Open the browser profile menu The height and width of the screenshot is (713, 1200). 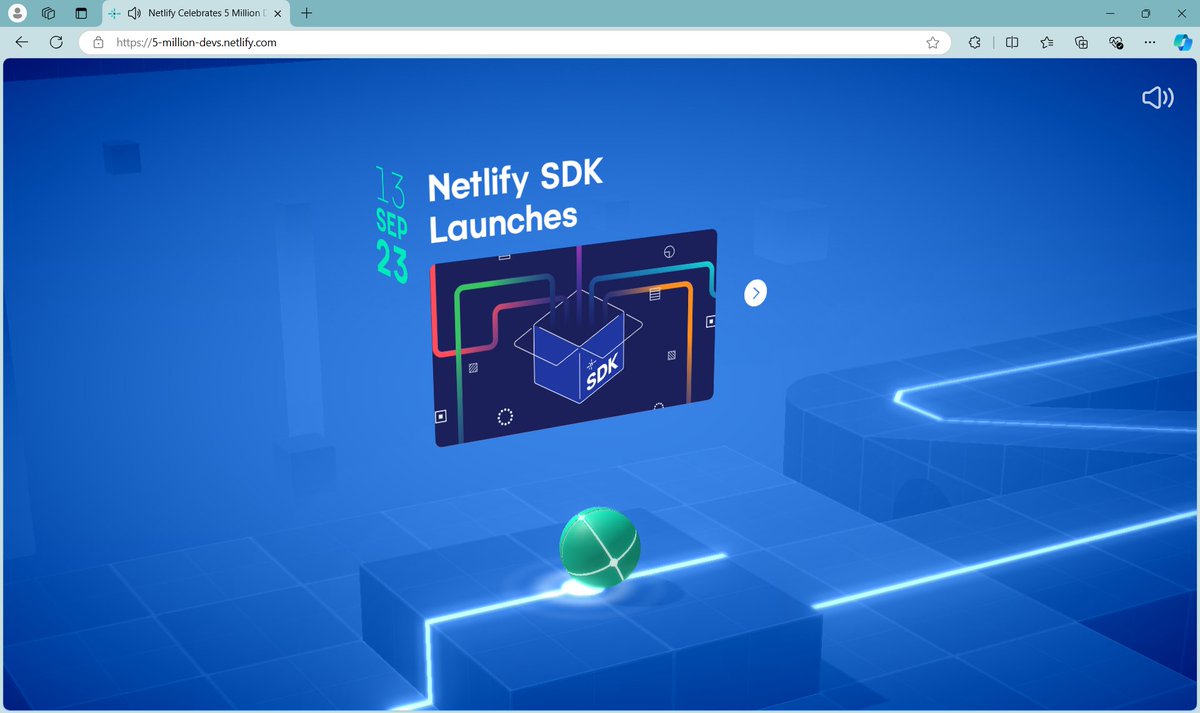[16, 13]
